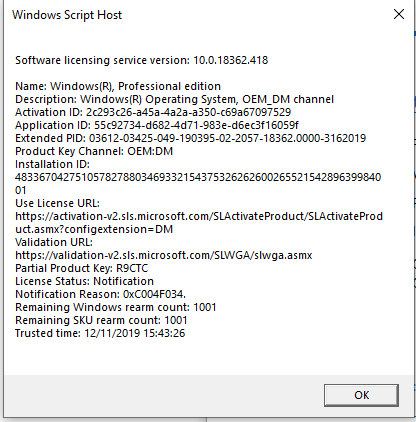Select the Activation ID line
This screenshot has width=416, height=422.
coord(153,112)
